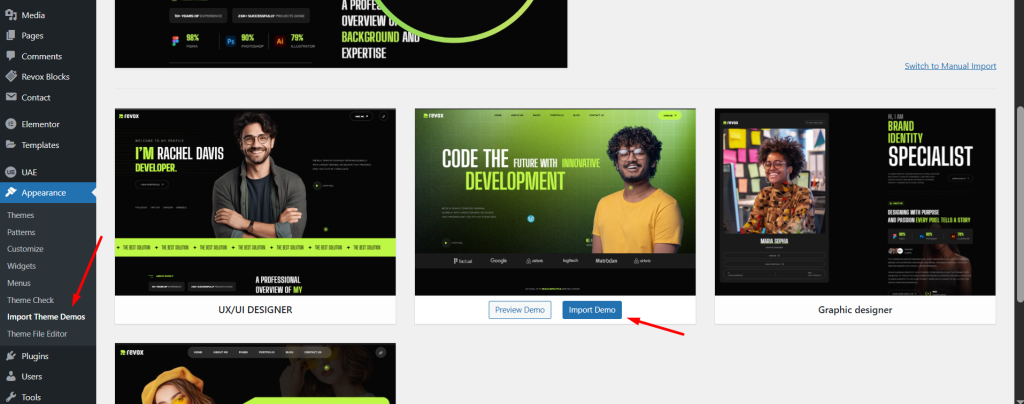Click the Media icon in the sidebar
Image resolution: width=1024 pixels, height=404 pixels.
[x=10, y=15]
